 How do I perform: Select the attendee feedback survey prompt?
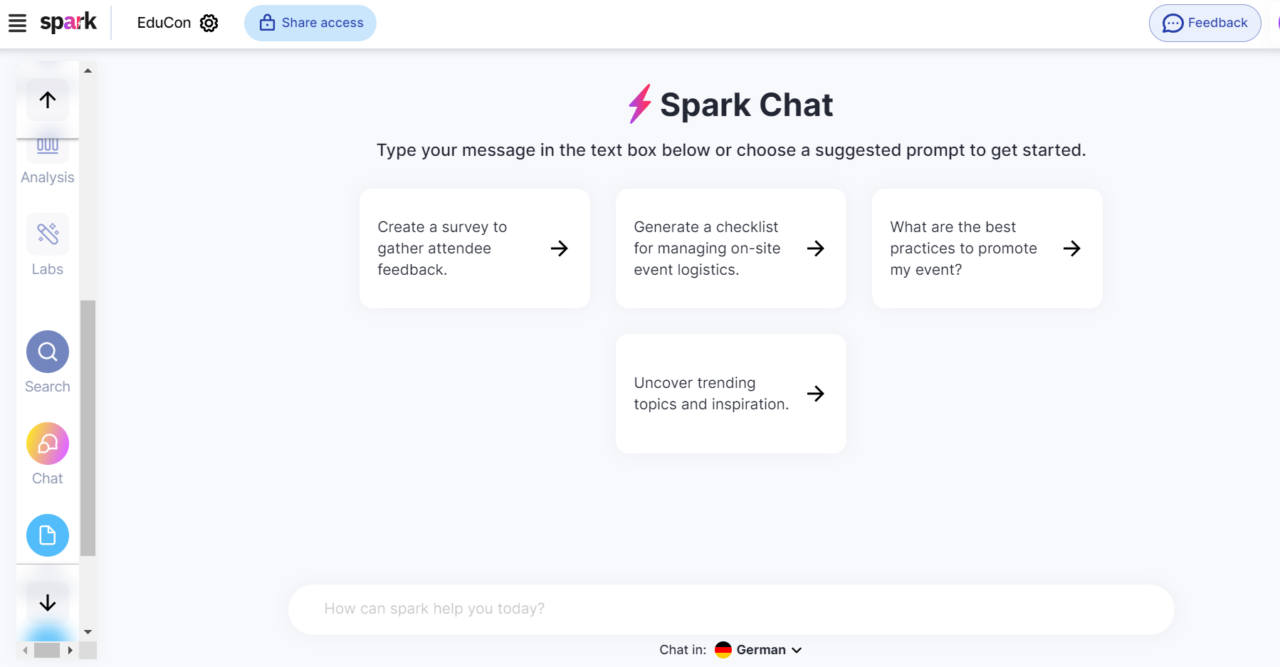(x=474, y=248)
